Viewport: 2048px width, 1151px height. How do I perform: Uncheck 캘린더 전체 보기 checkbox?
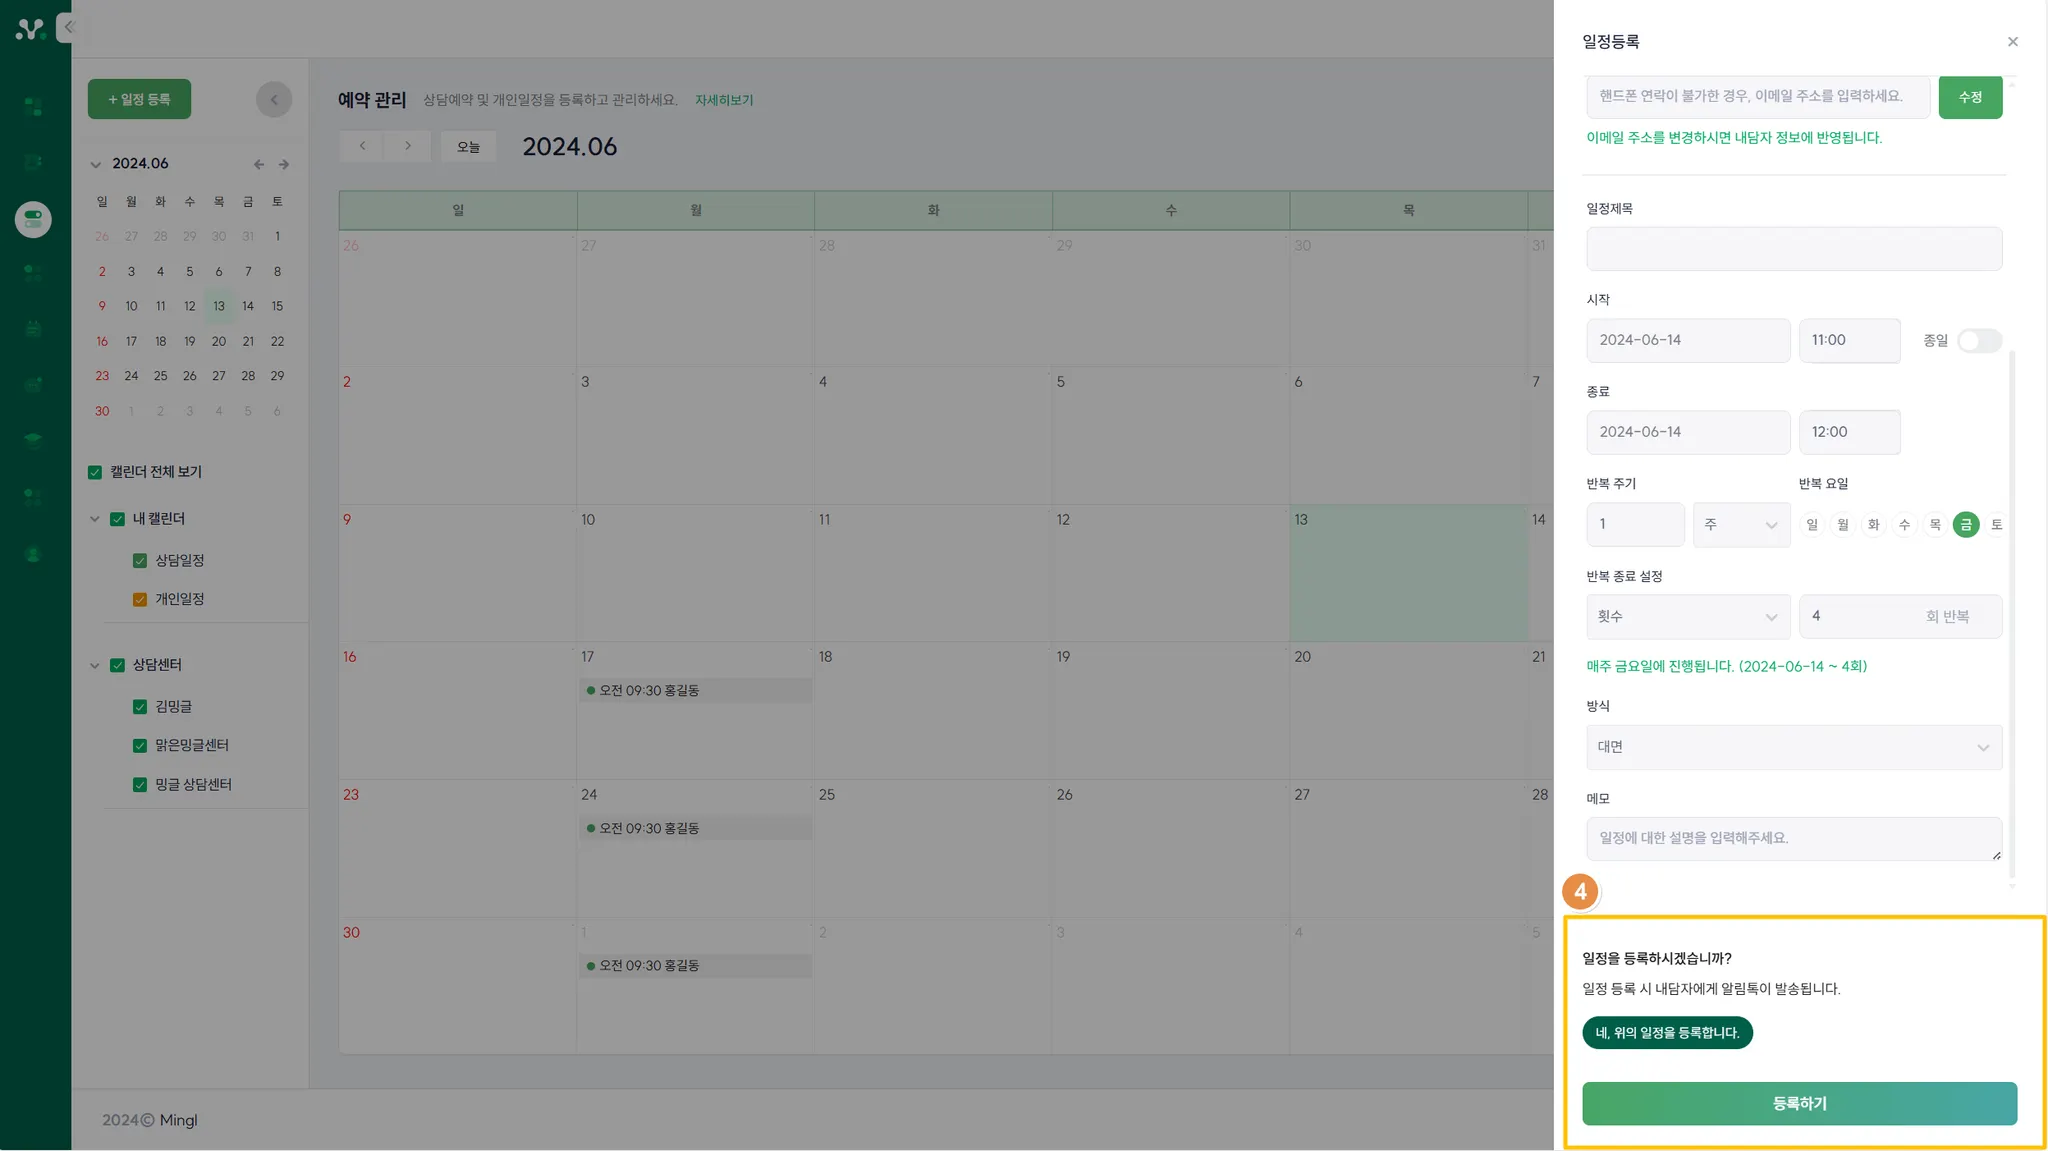tap(95, 472)
